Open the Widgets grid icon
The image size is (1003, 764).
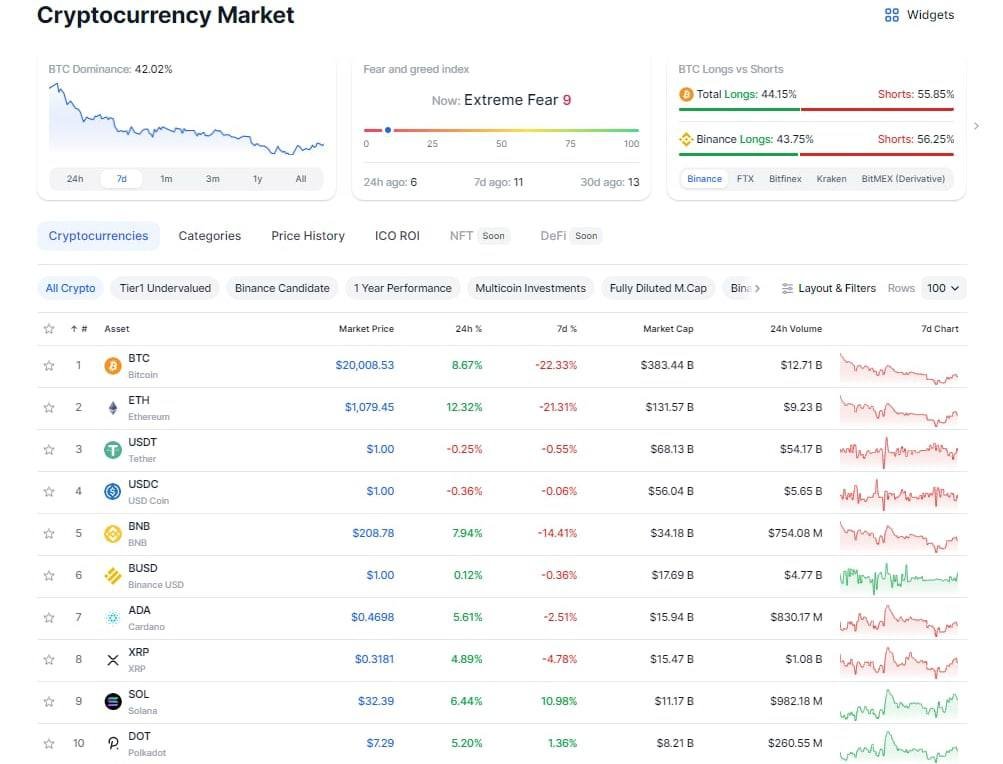pyautogui.click(x=892, y=15)
